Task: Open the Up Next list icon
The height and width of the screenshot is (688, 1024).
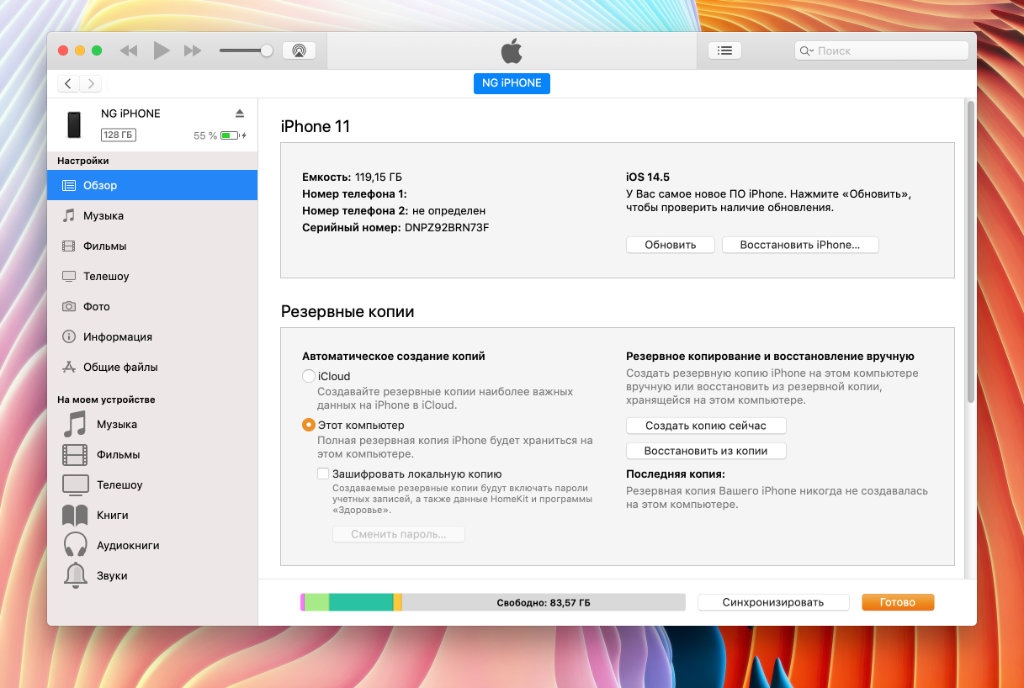Action: click(724, 51)
